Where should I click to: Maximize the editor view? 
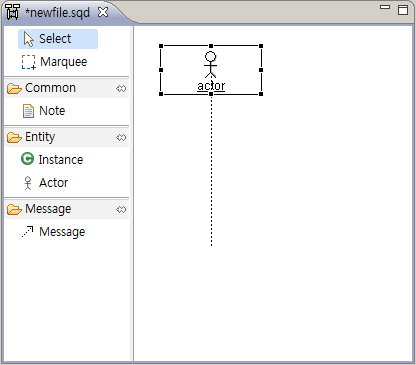tap(403, 10)
